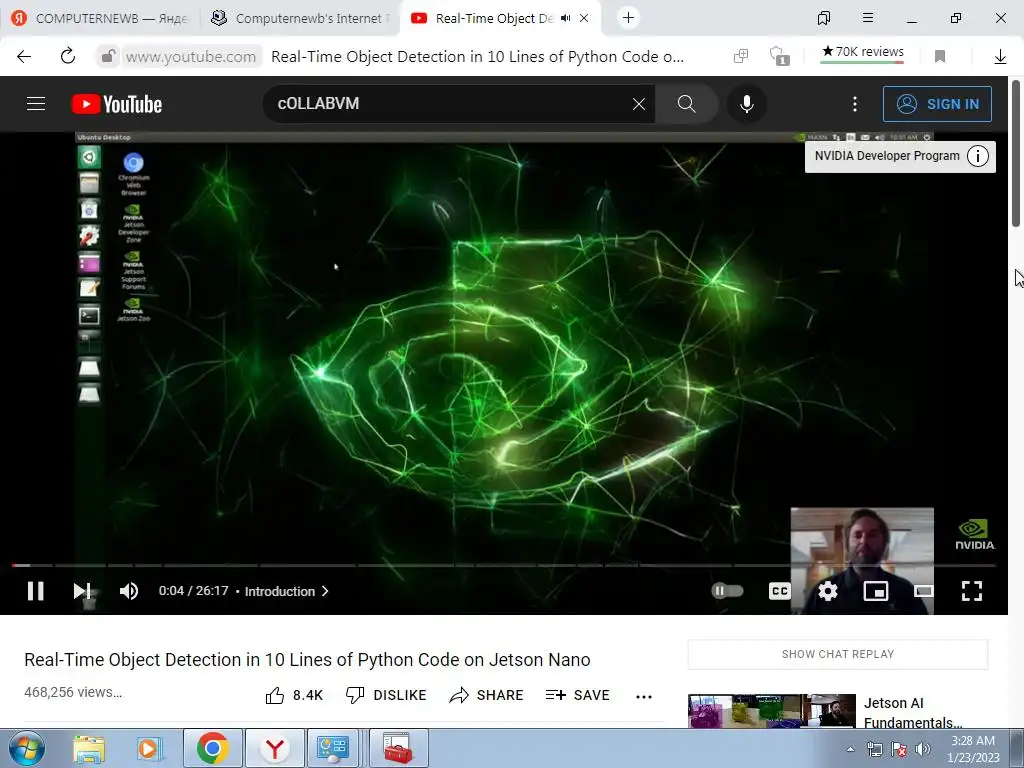Click SHARE below the video
Image resolution: width=1024 pixels, height=768 pixels.
pyautogui.click(x=487, y=696)
